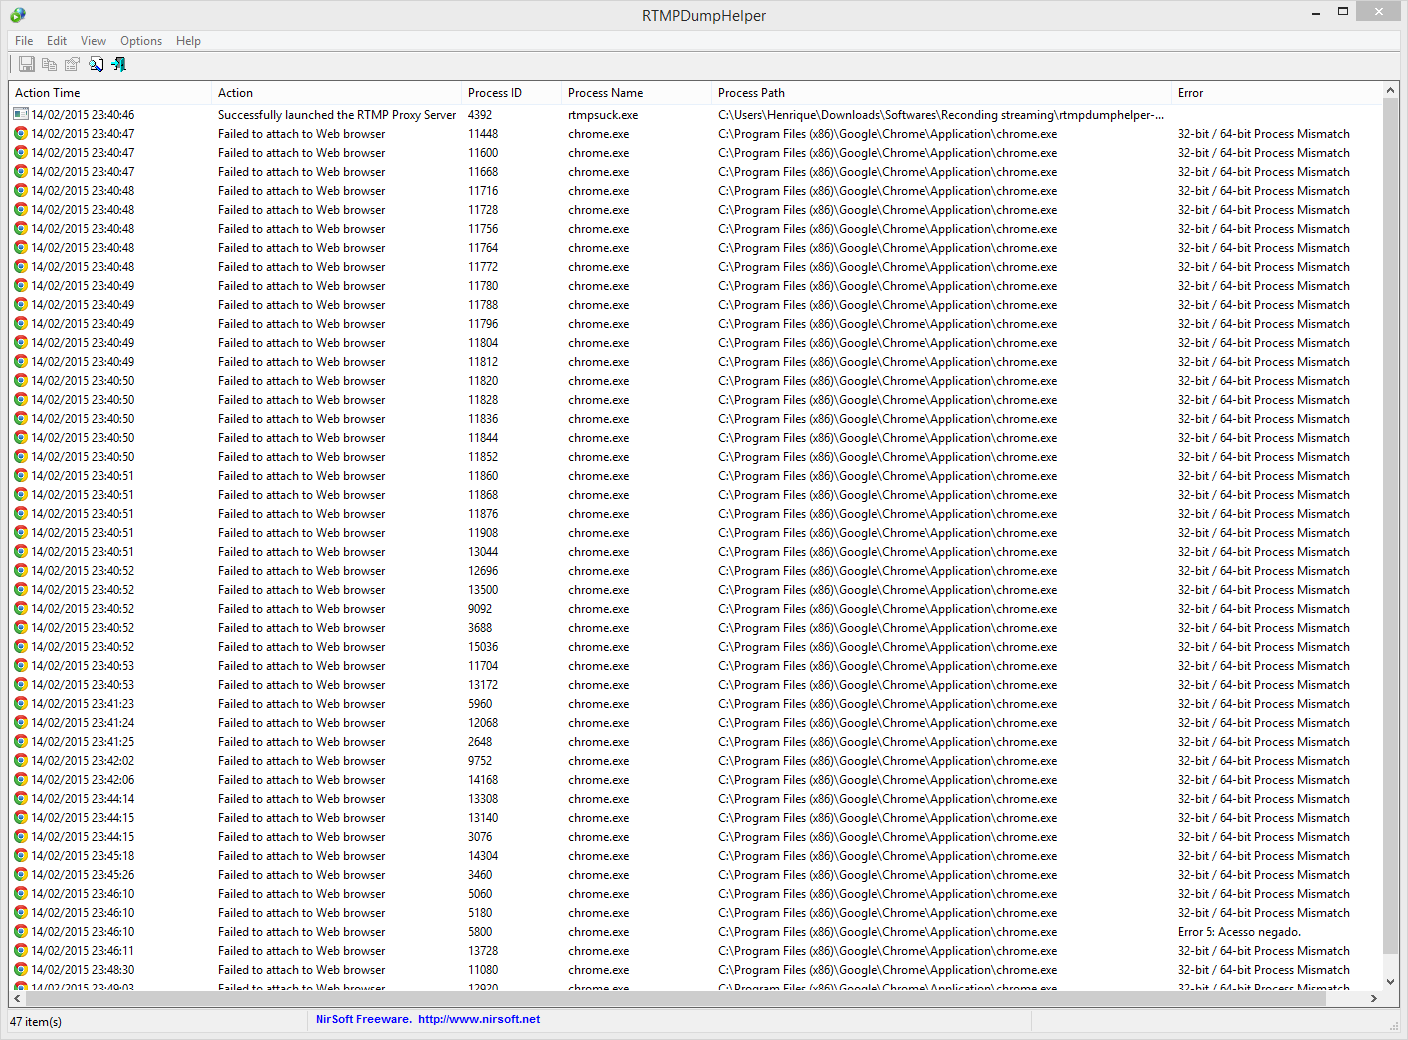1408x1040 pixels.
Task: Open the View menu
Action: [93, 41]
